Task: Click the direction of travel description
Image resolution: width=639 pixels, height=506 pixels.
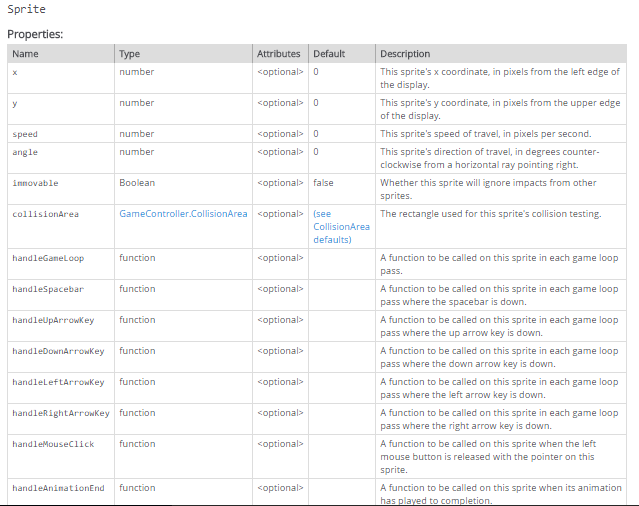Action: [489, 158]
